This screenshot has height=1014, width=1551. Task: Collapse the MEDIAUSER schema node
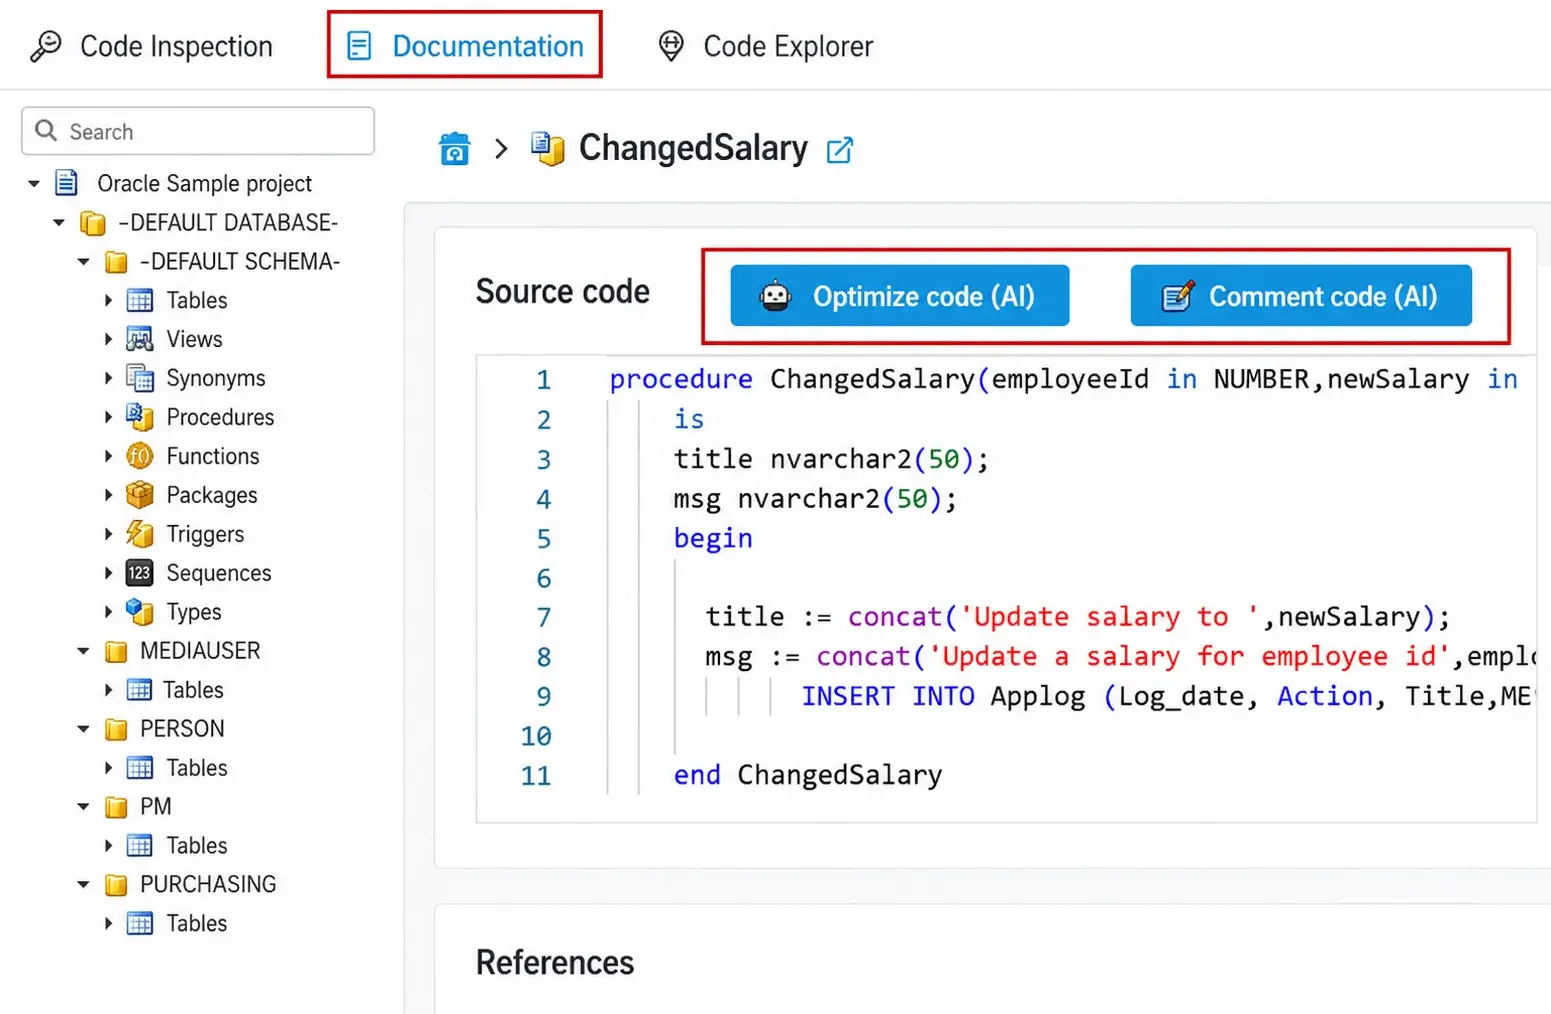84,651
